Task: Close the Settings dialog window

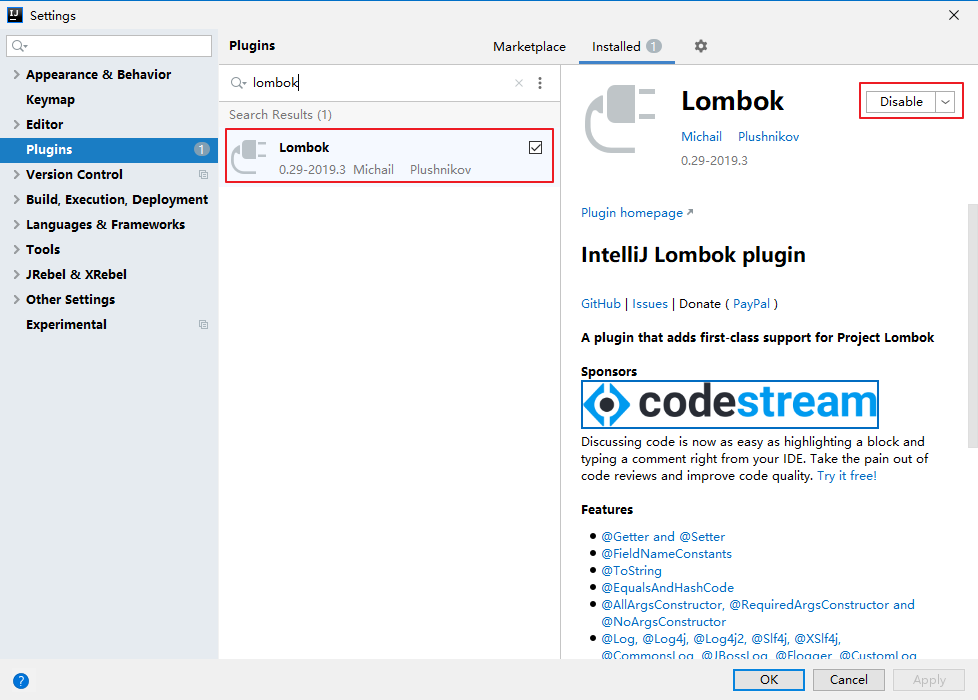Action: [954, 15]
